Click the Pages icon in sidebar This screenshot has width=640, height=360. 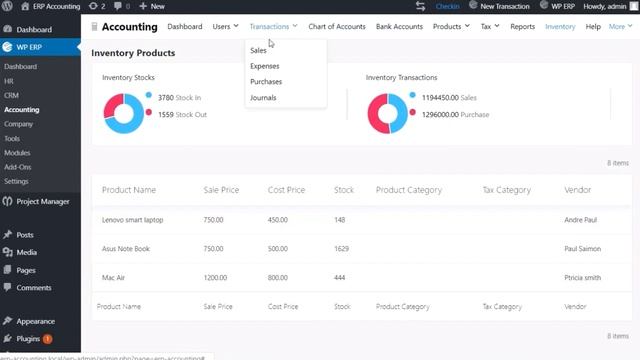point(7,270)
